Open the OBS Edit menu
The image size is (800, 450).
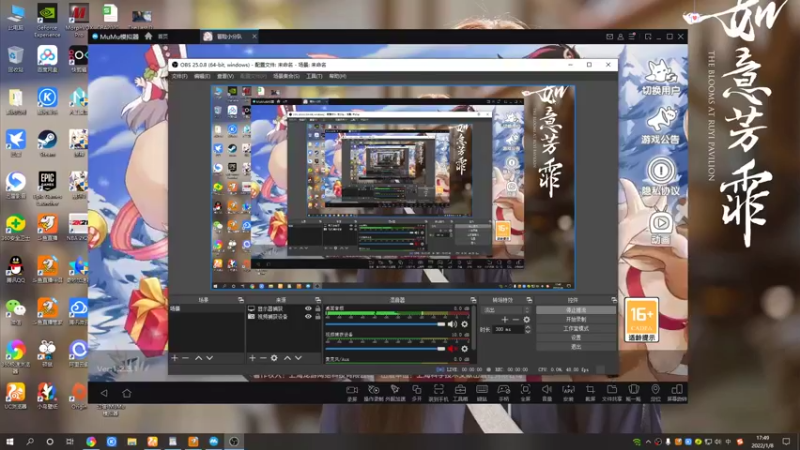(x=202, y=76)
